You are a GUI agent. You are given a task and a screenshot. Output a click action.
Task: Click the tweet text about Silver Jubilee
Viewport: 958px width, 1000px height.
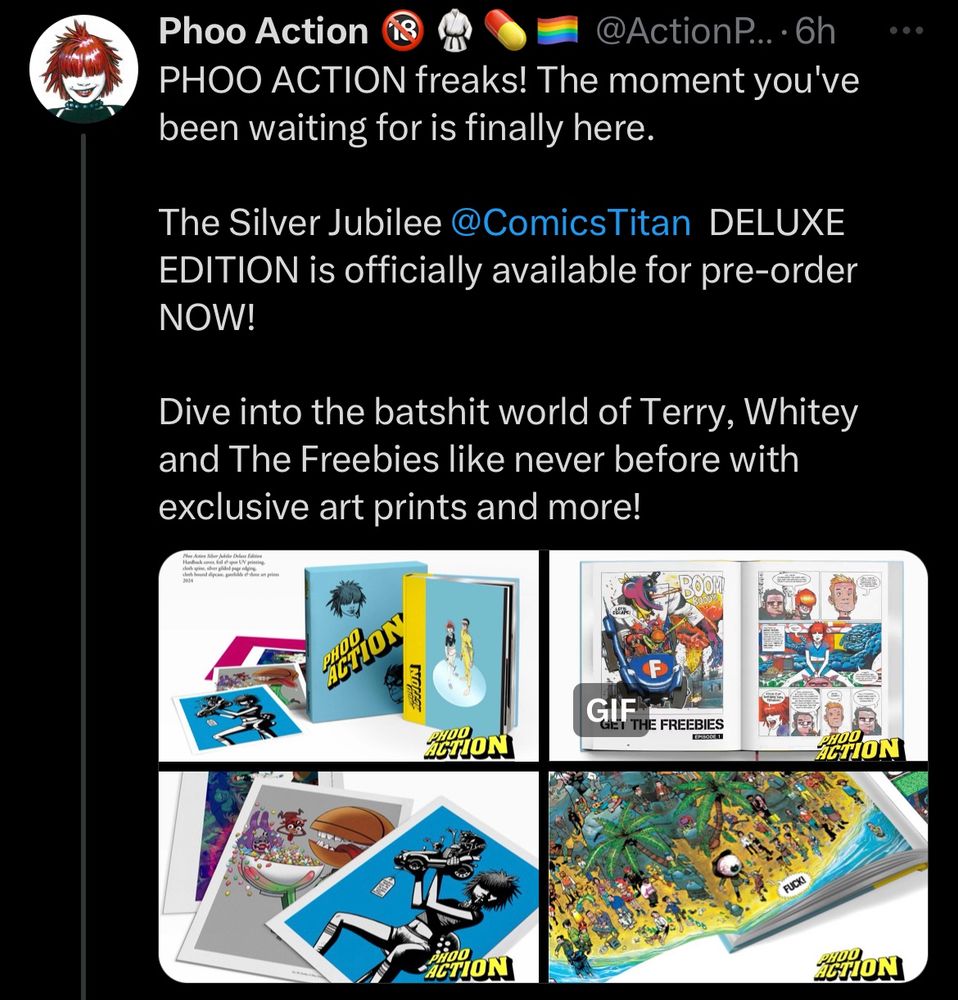click(x=508, y=270)
